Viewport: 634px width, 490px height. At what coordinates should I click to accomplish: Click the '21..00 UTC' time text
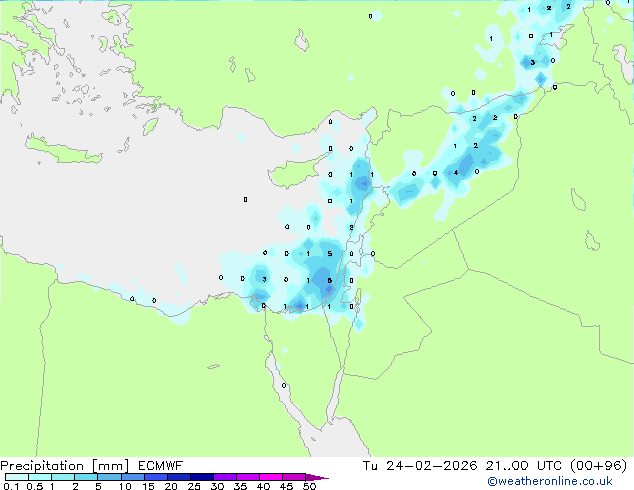click(524, 466)
